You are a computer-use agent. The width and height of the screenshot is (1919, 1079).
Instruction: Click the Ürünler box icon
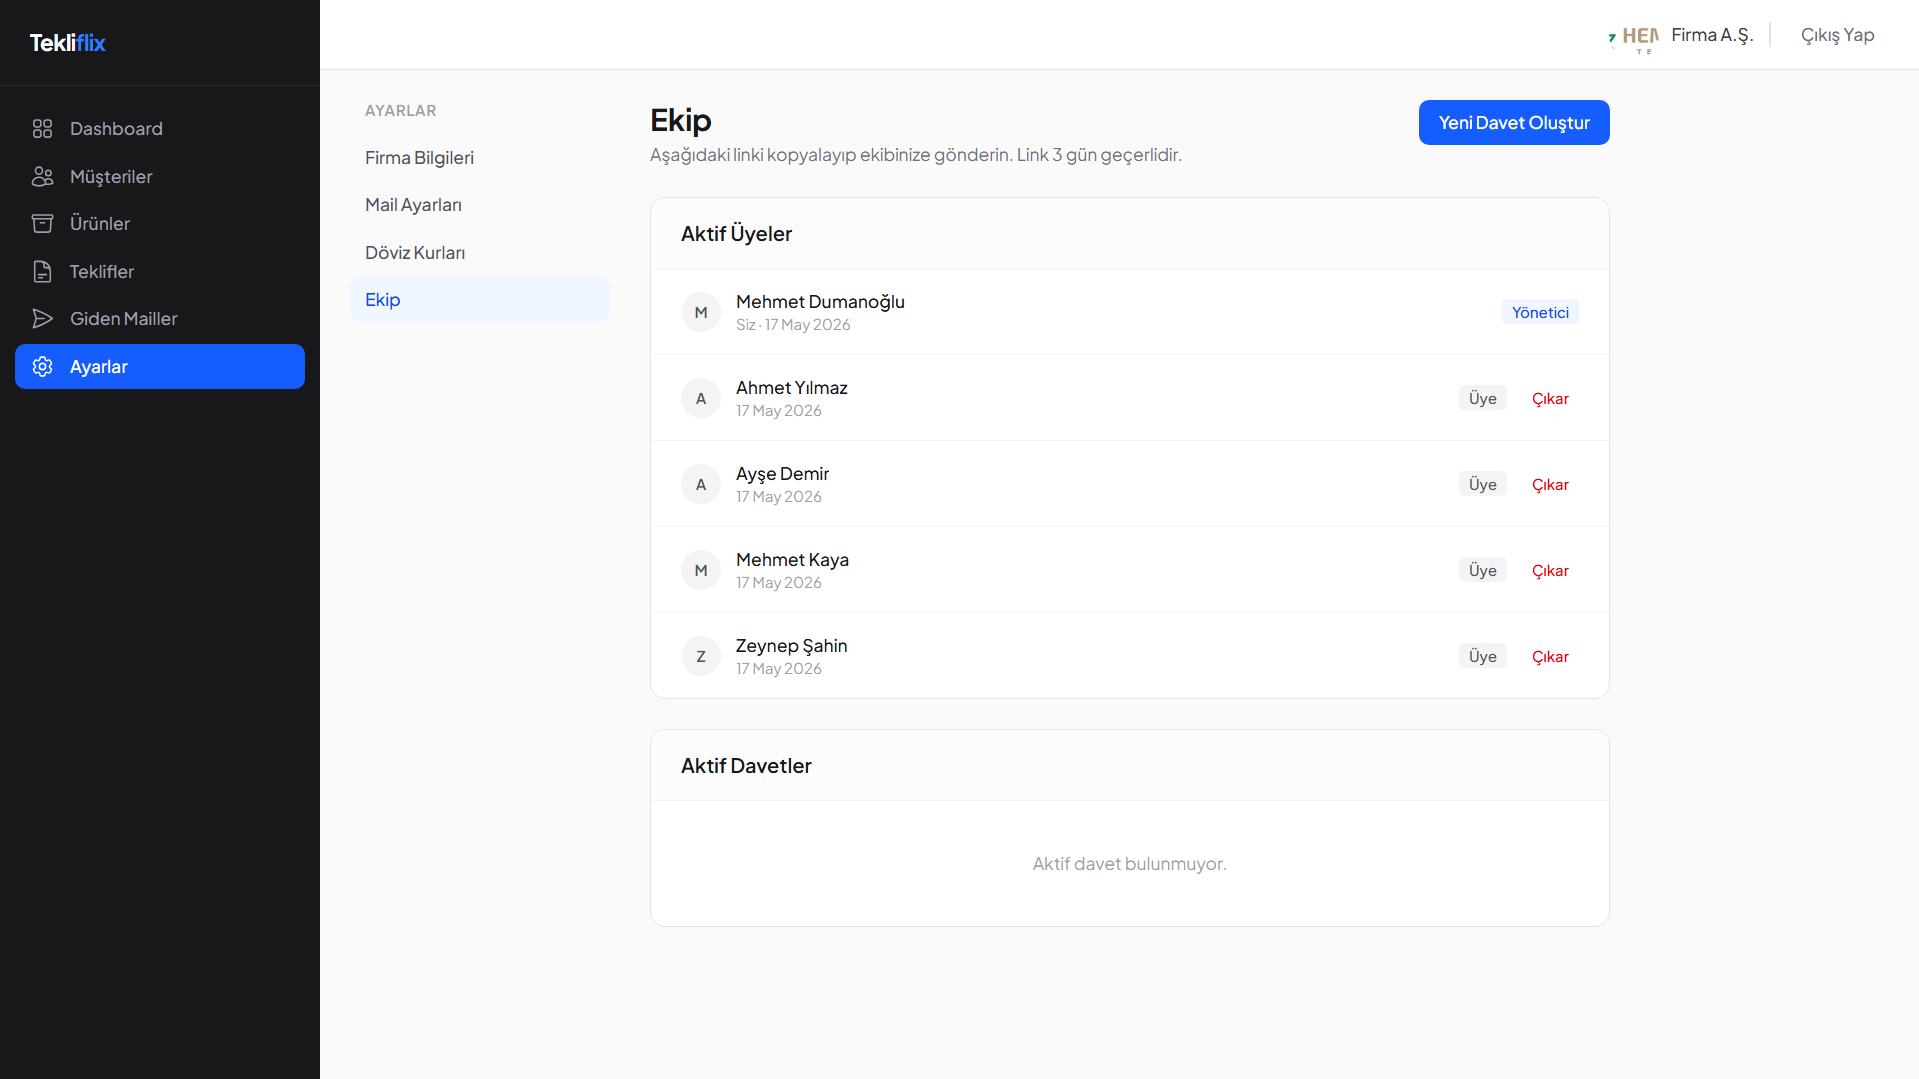(x=42, y=224)
